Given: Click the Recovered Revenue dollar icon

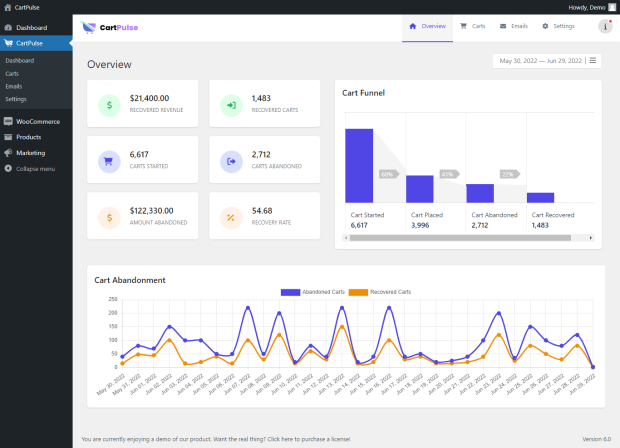Looking at the screenshot, I should 111,104.
